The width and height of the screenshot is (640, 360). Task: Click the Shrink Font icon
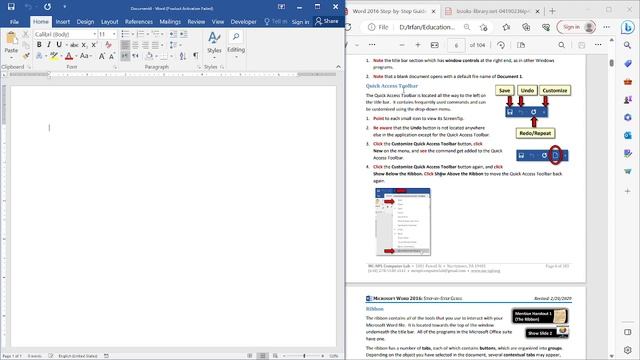[x=112, y=56]
